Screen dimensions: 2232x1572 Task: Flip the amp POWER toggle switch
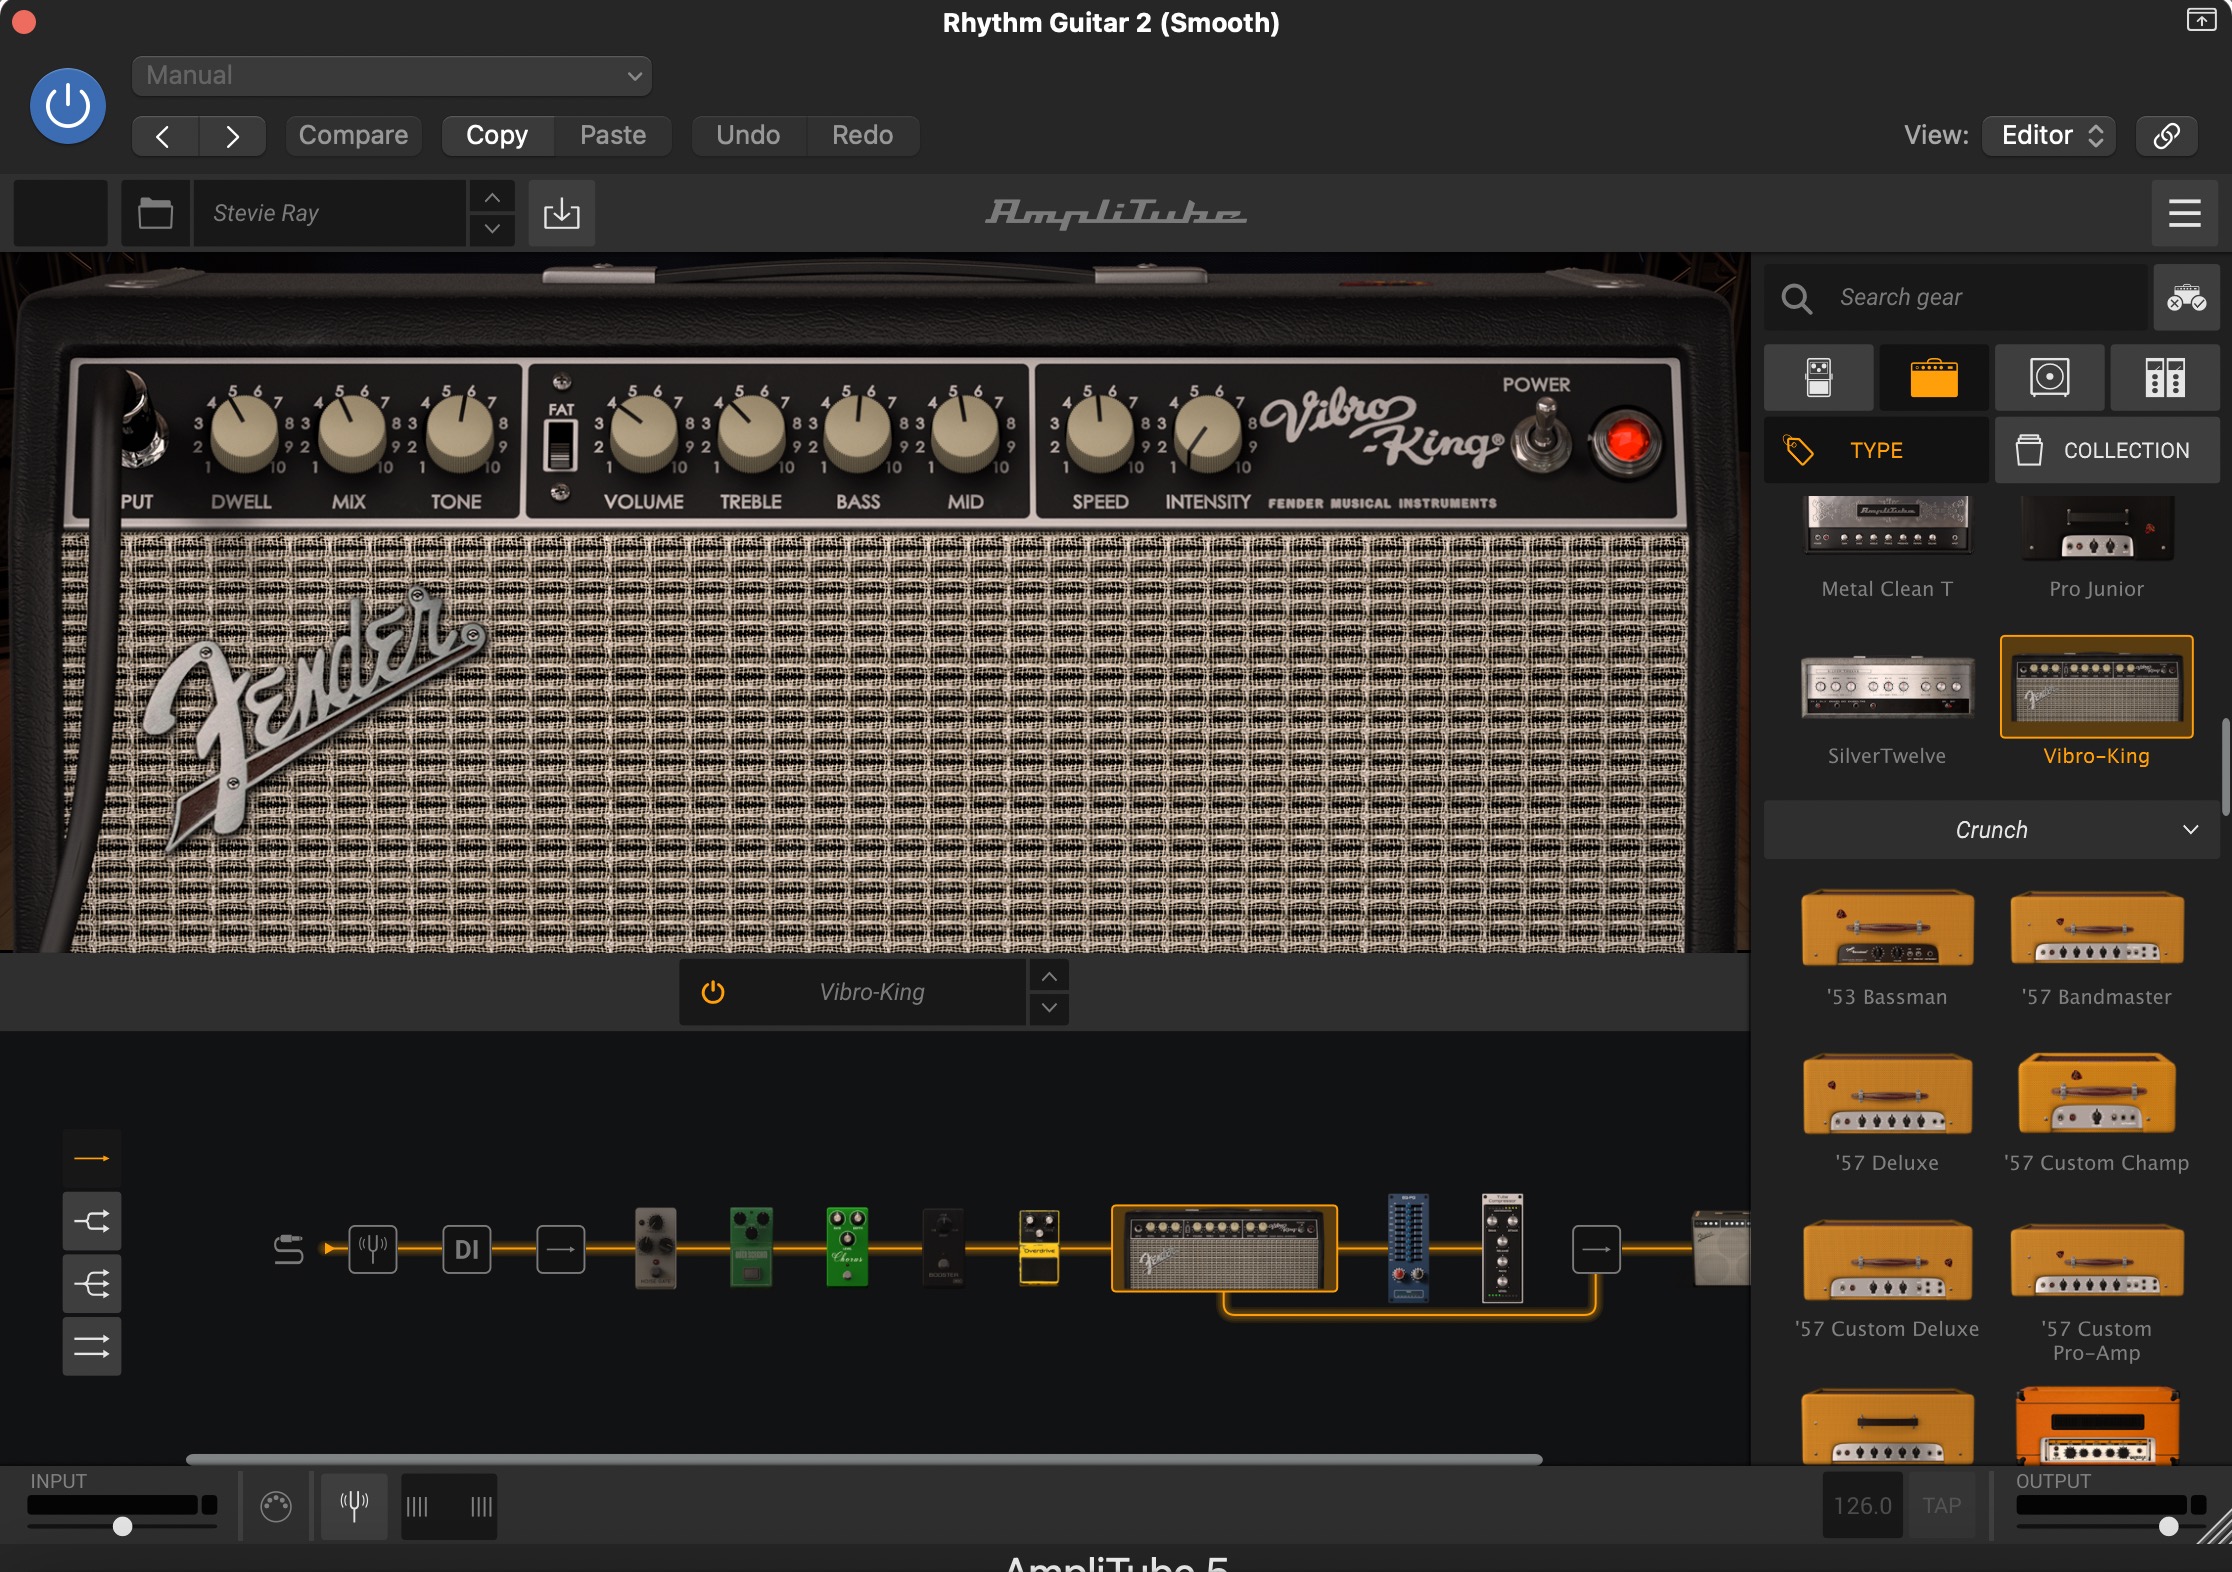[1543, 437]
